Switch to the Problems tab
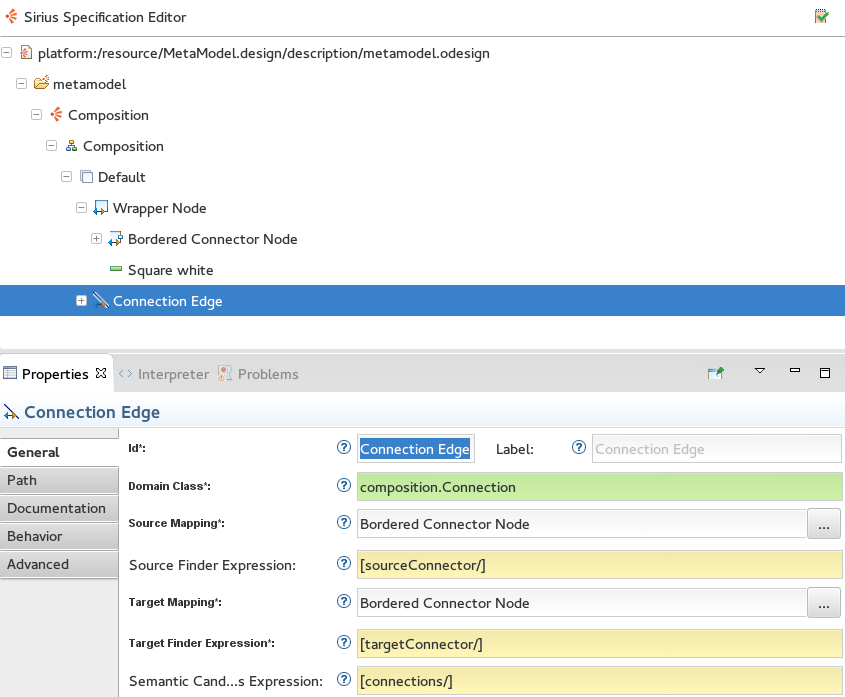The height and width of the screenshot is (697, 845). tap(258, 374)
